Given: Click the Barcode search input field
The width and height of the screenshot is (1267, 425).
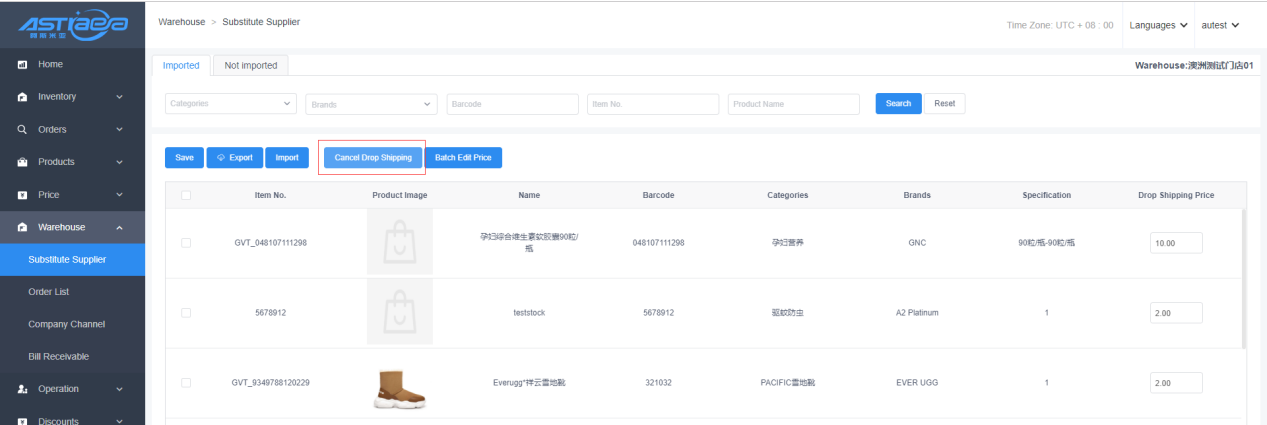Looking at the screenshot, I should click(513, 104).
